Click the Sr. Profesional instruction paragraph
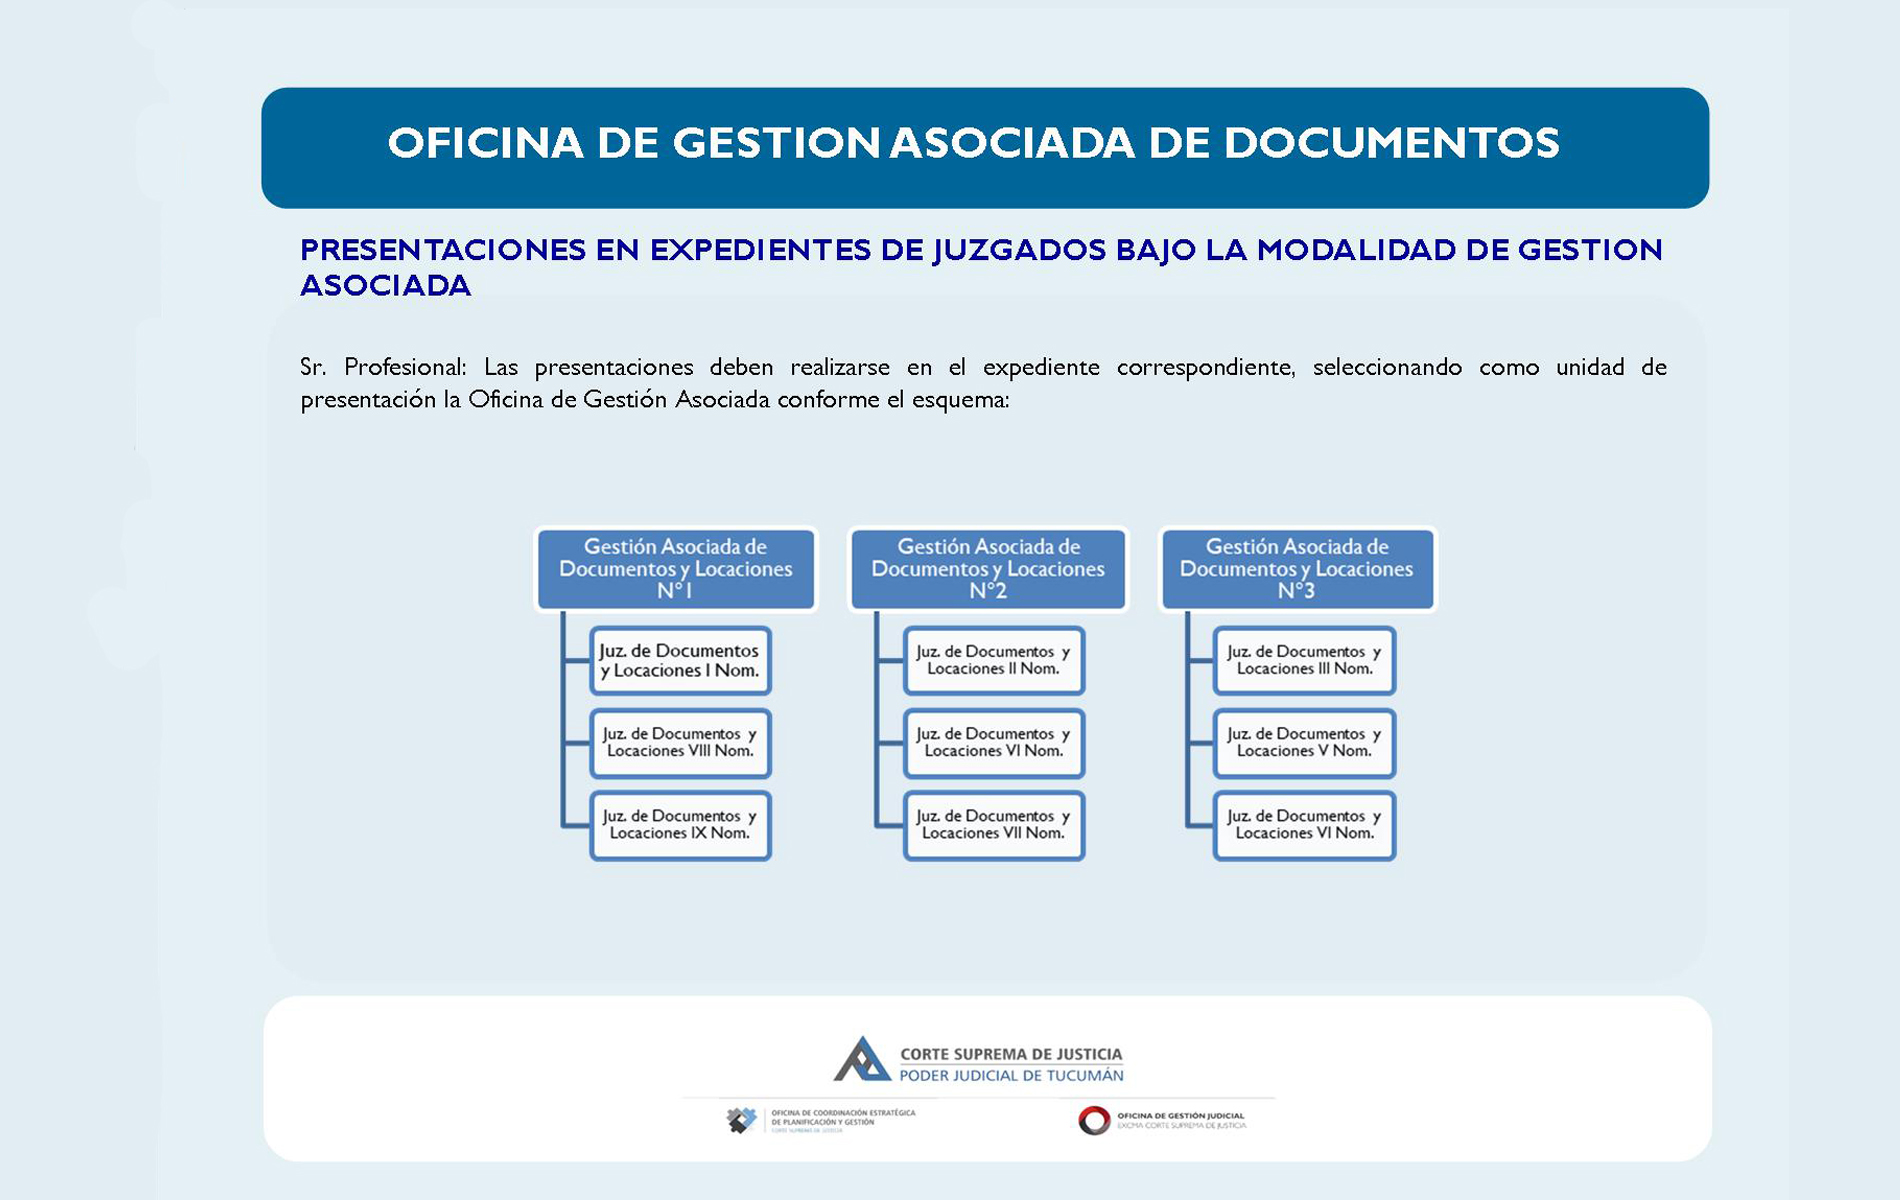The width and height of the screenshot is (1900, 1200). pos(983,383)
